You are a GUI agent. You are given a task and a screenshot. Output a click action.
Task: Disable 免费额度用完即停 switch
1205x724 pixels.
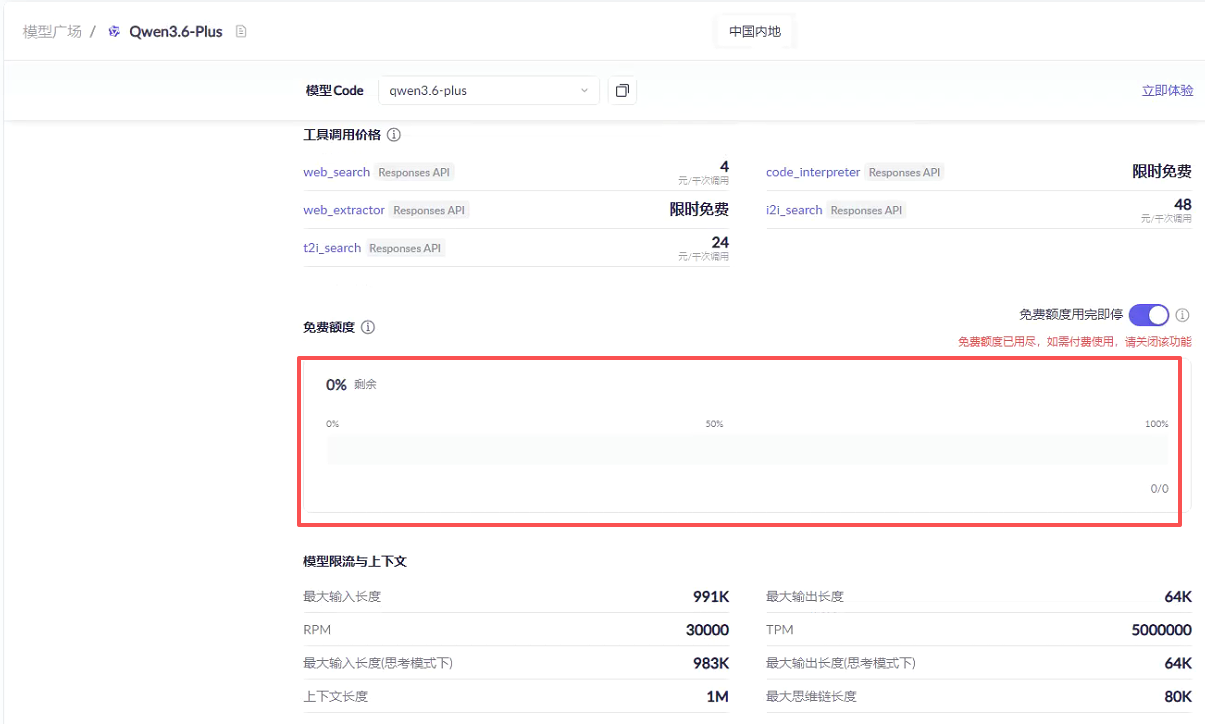(x=1149, y=315)
